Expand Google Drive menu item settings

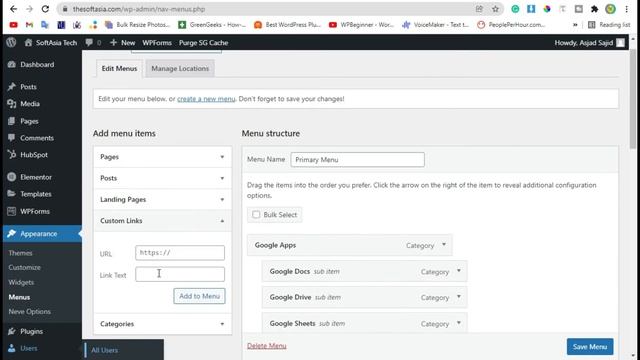point(459,297)
